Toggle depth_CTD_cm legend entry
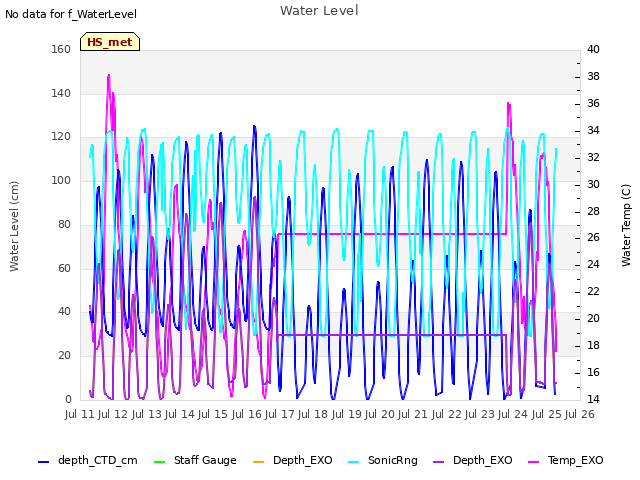 (88, 461)
